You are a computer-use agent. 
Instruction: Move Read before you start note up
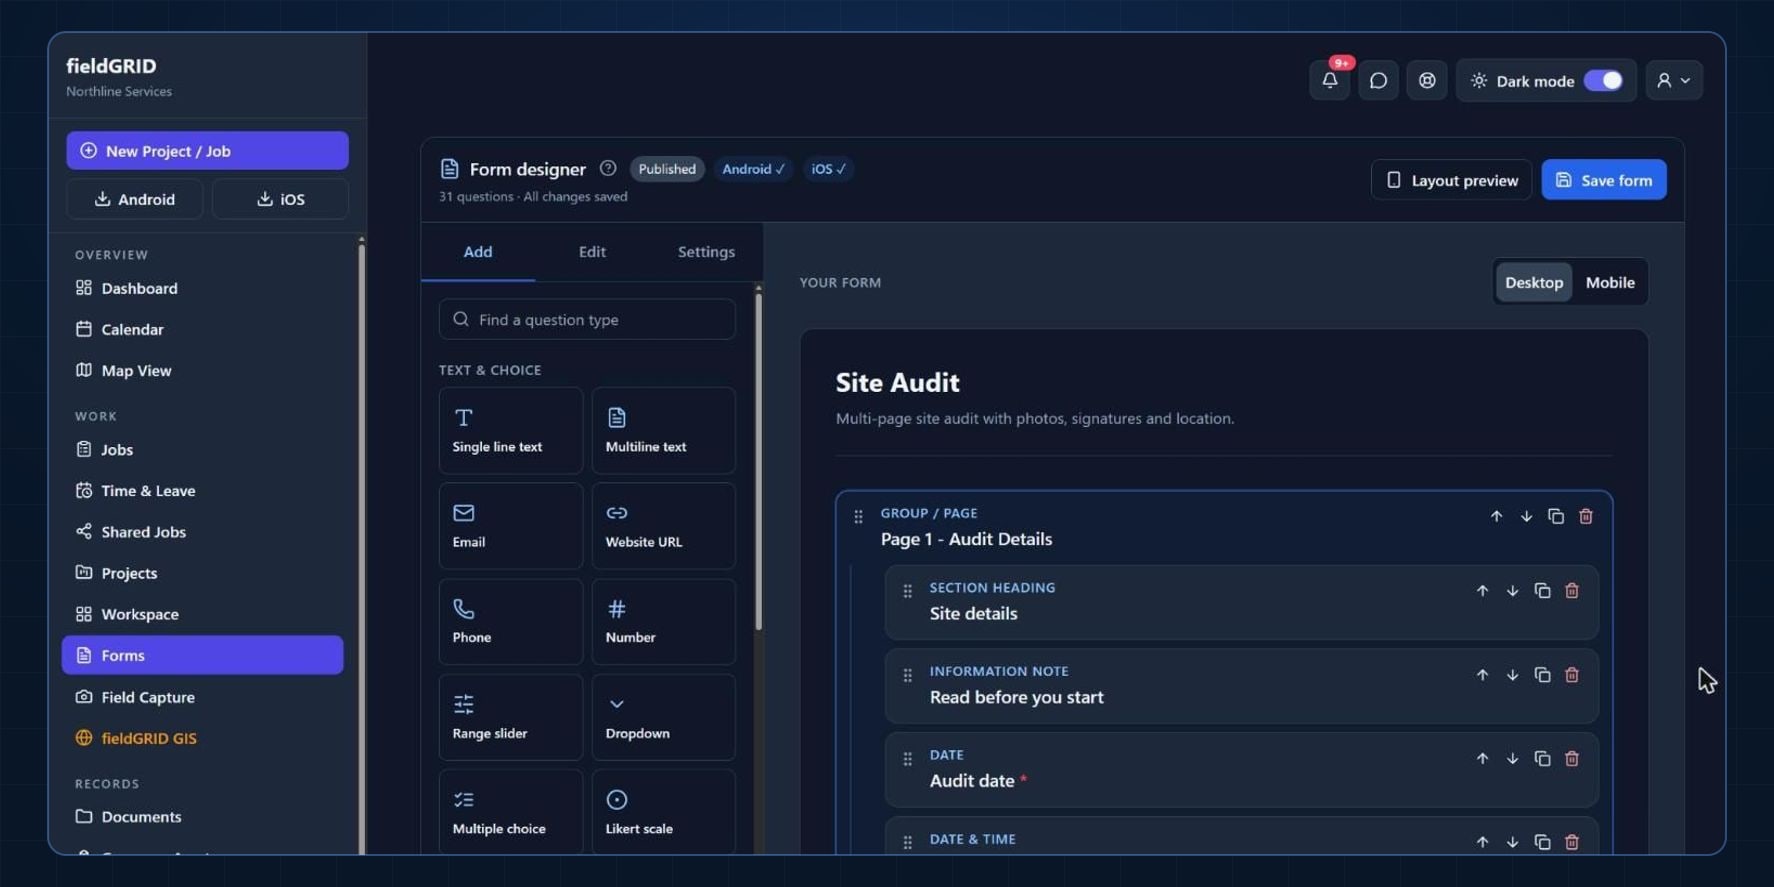[x=1482, y=675]
